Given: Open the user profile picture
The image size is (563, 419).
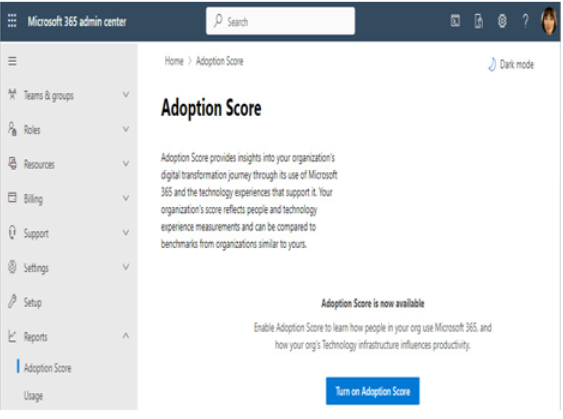Looking at the screenshot, I should 549,21.
